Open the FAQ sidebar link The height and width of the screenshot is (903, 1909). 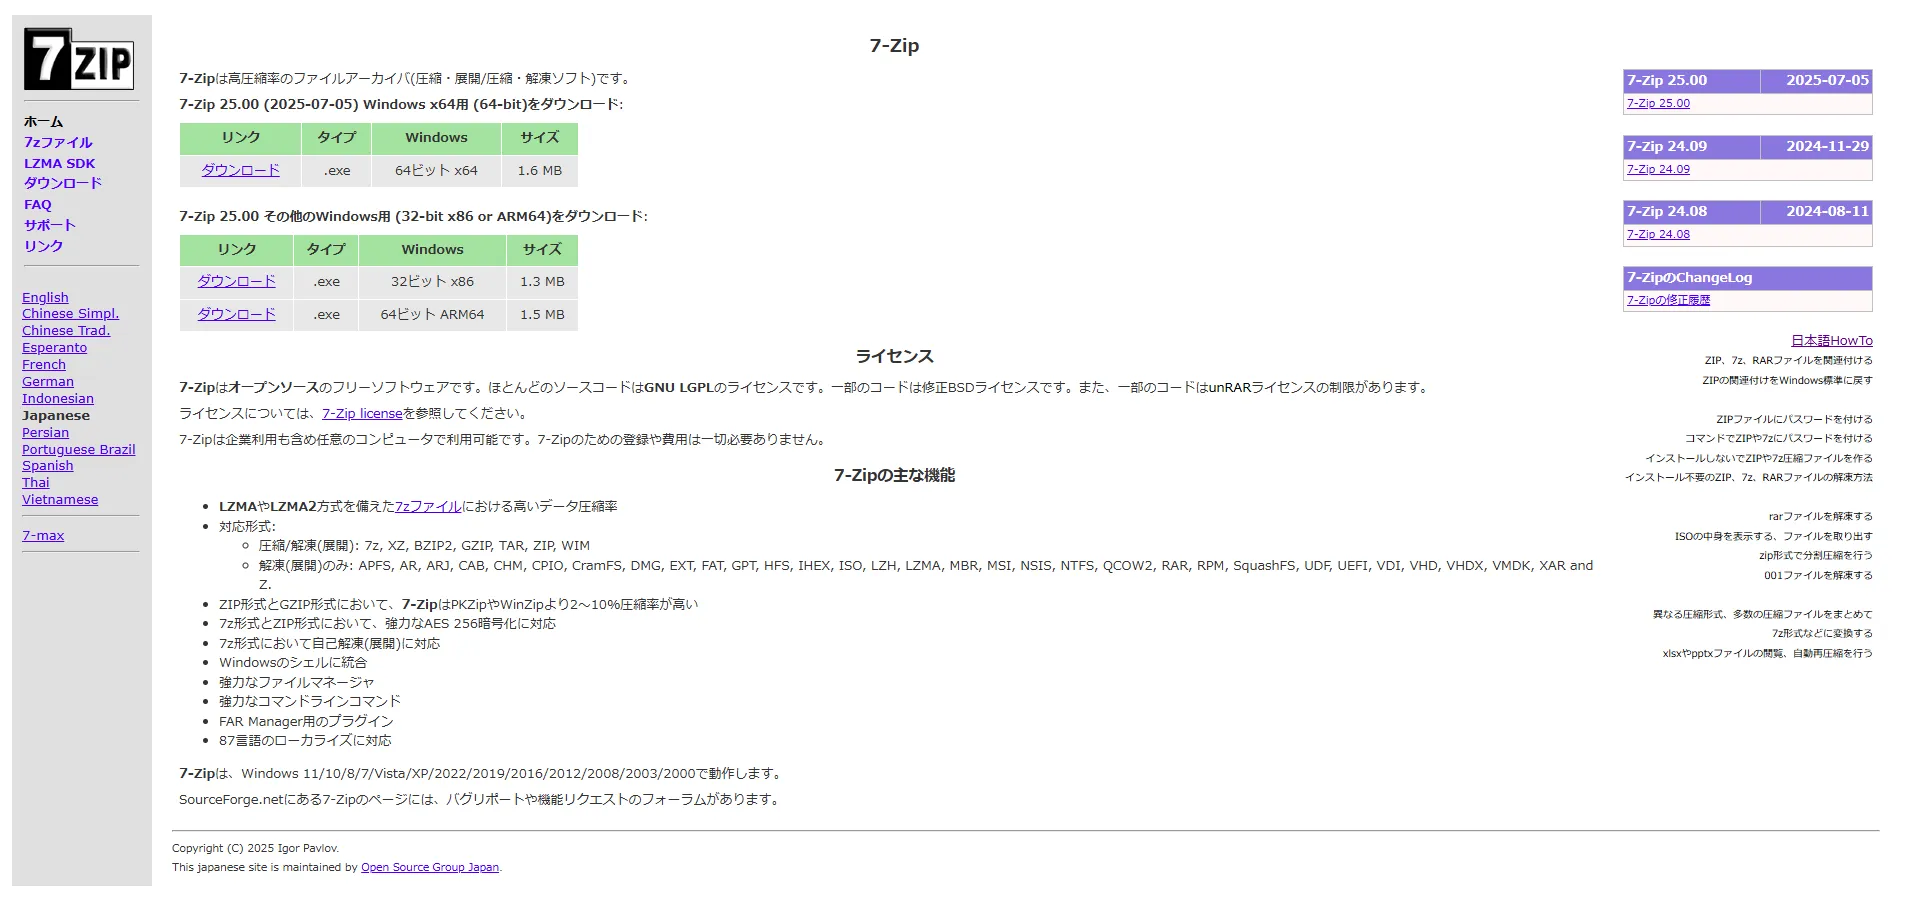pos(38,204)
